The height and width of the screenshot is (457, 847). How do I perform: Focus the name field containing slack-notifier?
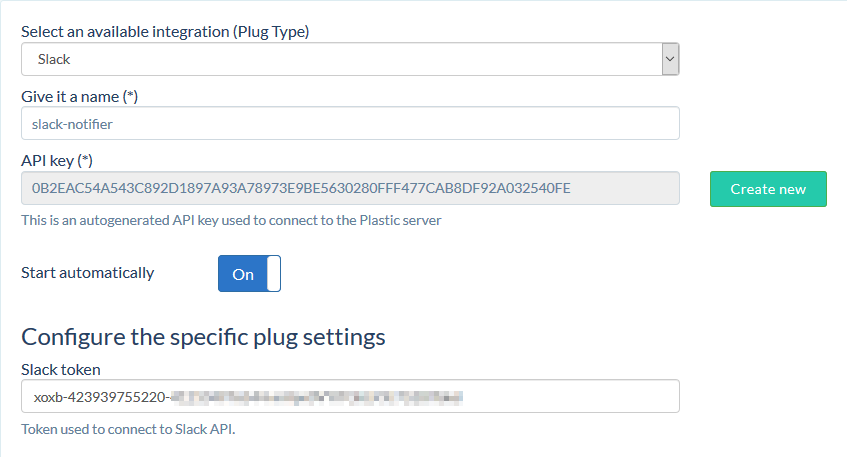(350, 124)
